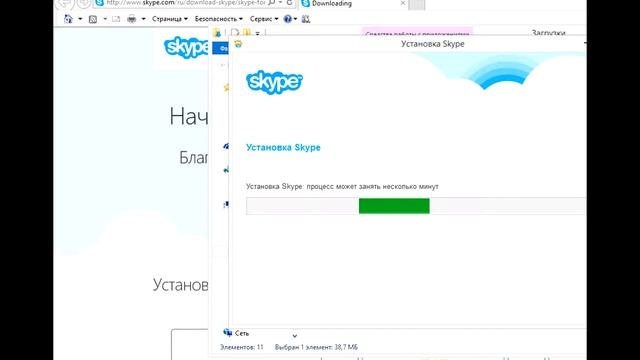Click the Favorites star in Explorer sidebar
640x360 pixels.
pos(226,87)
